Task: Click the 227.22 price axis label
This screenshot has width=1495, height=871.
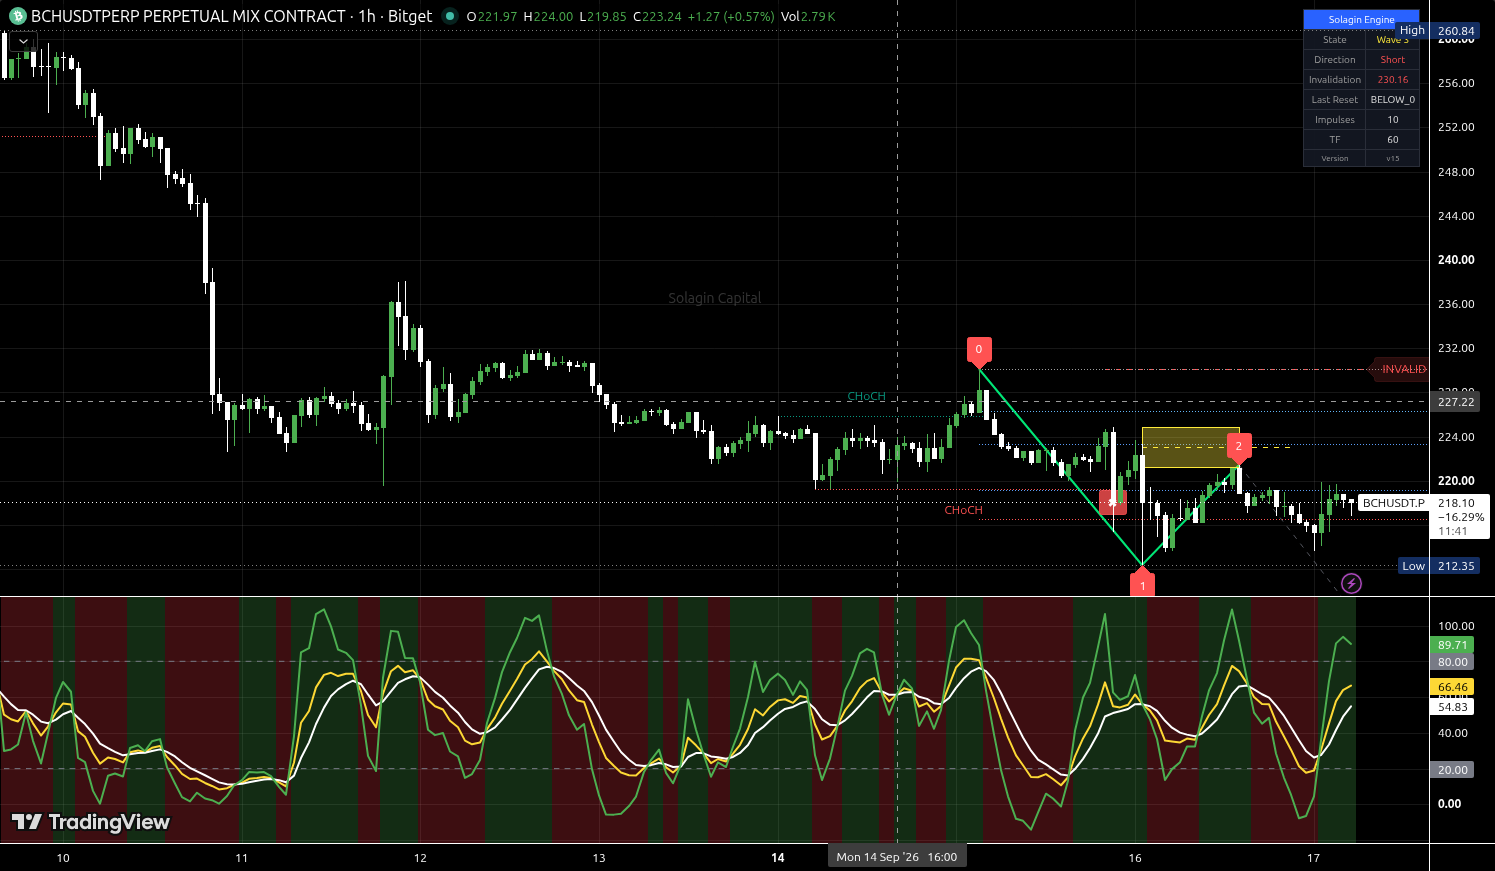Action: point(1456,402)
